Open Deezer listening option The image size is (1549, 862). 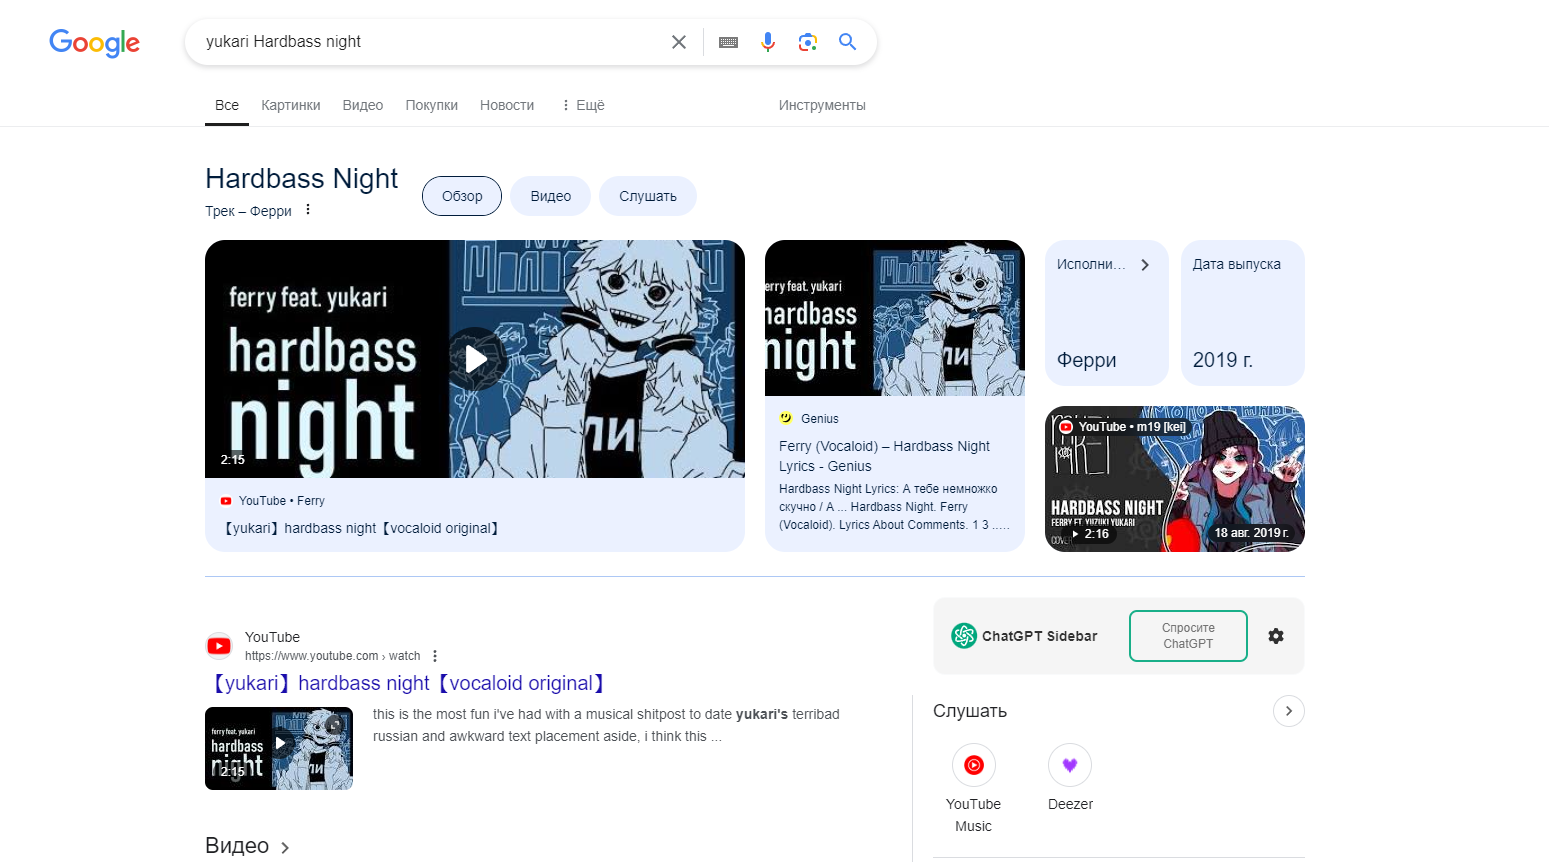[1070, 779]
